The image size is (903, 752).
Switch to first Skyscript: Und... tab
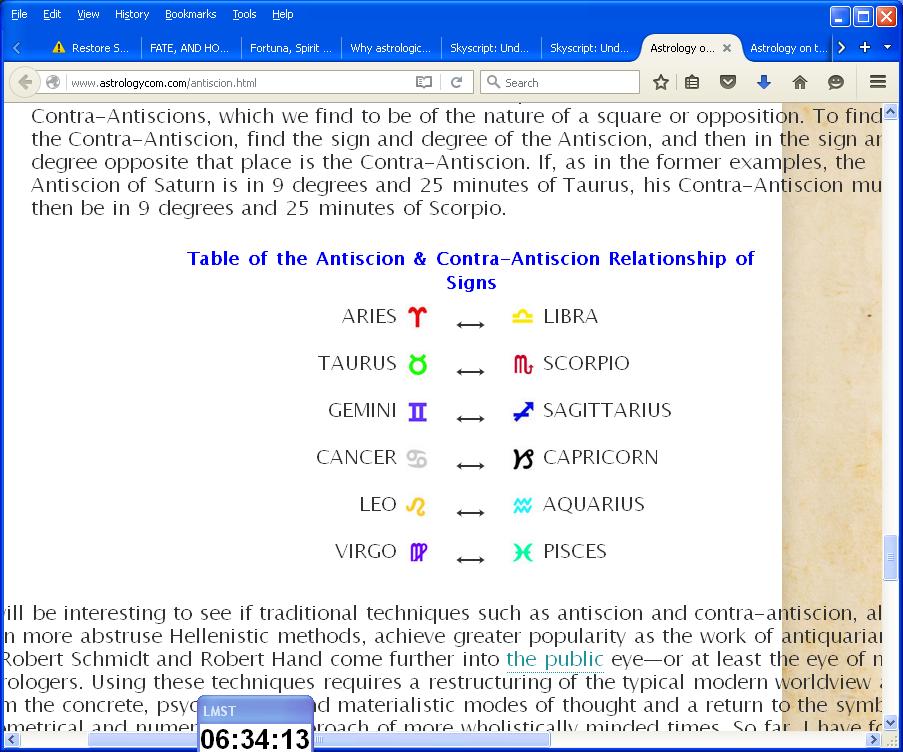[x=490, y=48]
